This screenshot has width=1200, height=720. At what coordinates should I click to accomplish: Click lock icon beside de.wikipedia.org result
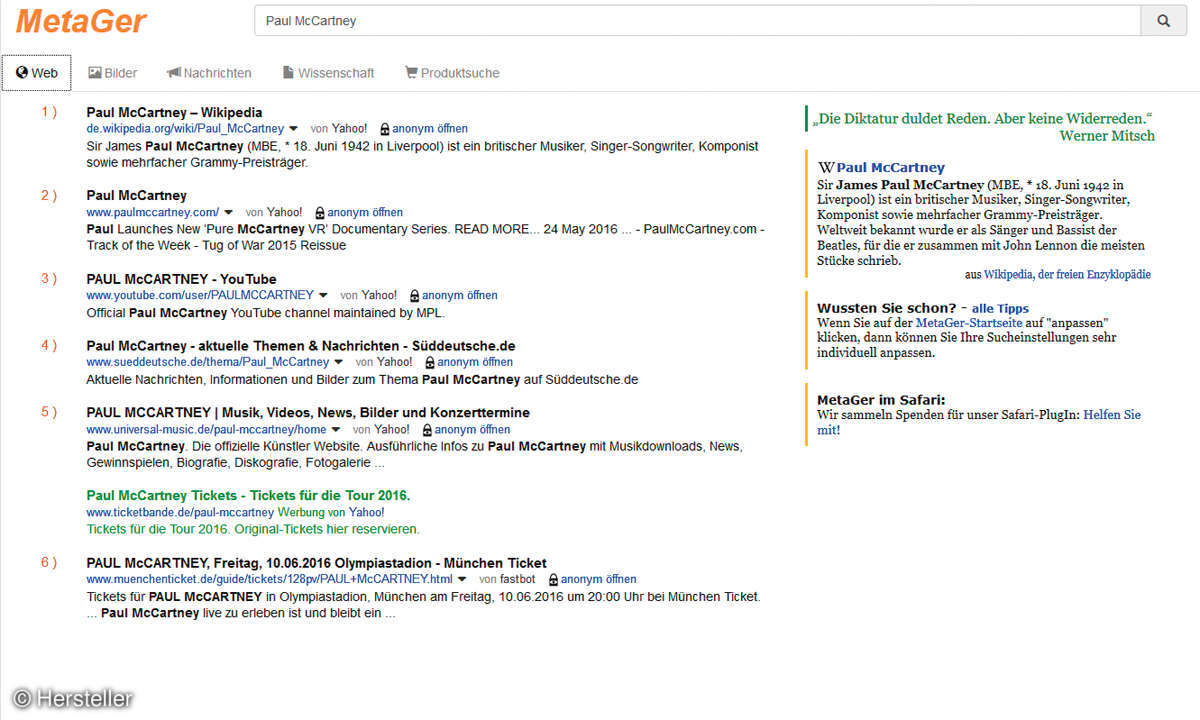coord(385,129)
